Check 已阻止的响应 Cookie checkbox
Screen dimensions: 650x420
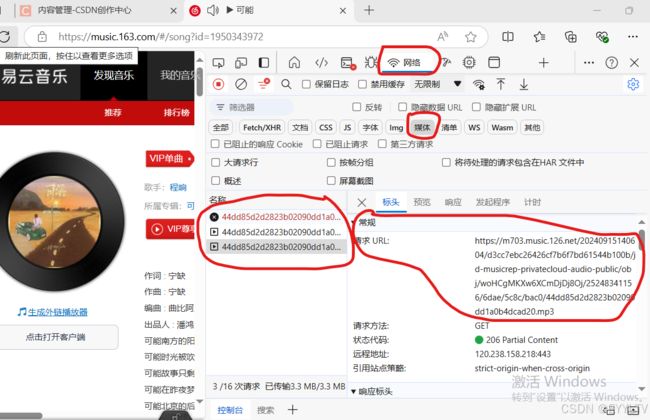(215, 144)
